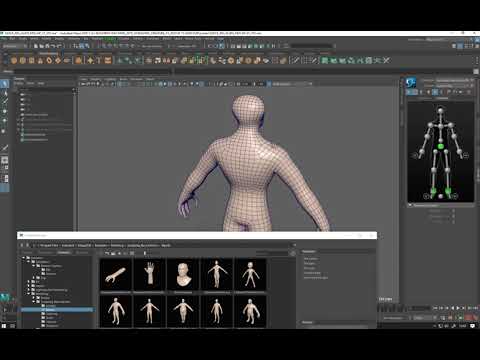Select the head bust mesh thumbnail

click(x=183, y=275)
